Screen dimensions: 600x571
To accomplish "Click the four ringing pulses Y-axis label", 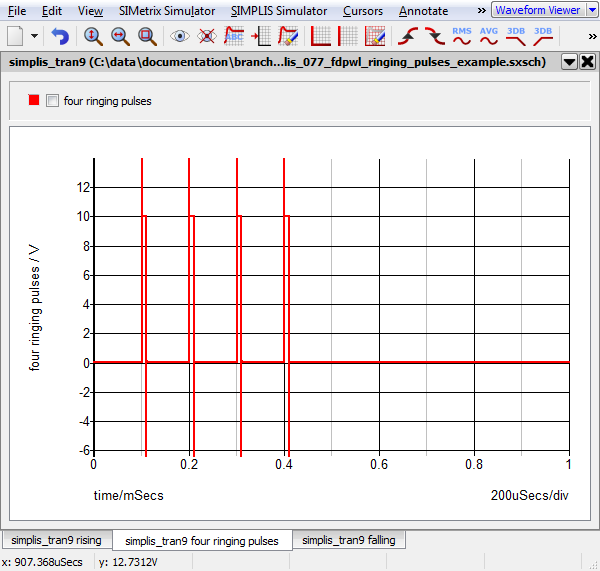I will tap(35, 305).
